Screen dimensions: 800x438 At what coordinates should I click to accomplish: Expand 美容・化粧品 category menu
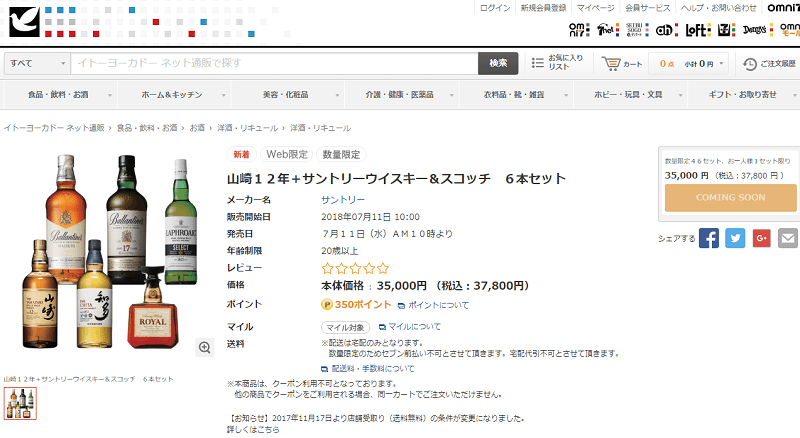(288, 95)
